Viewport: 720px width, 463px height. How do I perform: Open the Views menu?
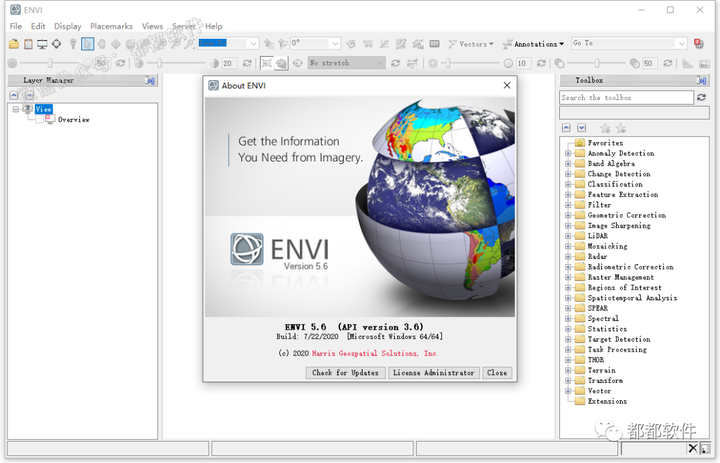(x=152, y=26)
